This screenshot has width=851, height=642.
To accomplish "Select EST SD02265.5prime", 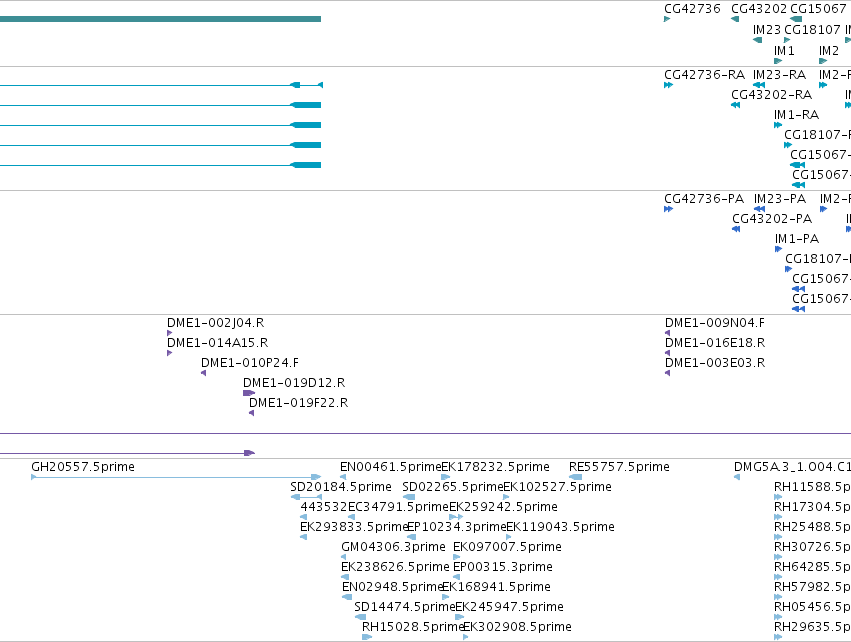I will pyautogui.click(x=453, y=487).
